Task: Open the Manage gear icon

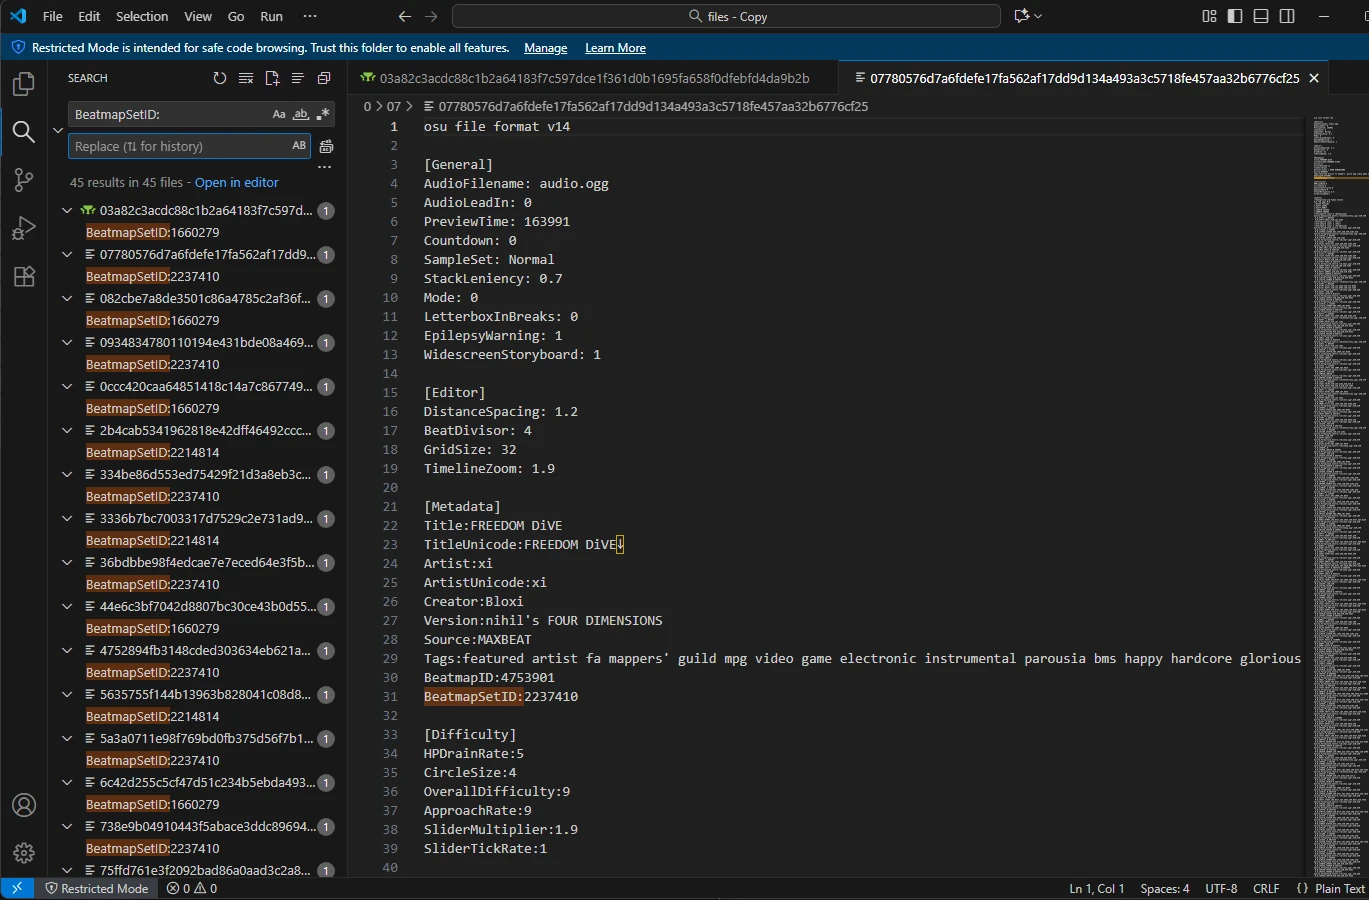Action: pyautogui.click(x=24, y=853)
